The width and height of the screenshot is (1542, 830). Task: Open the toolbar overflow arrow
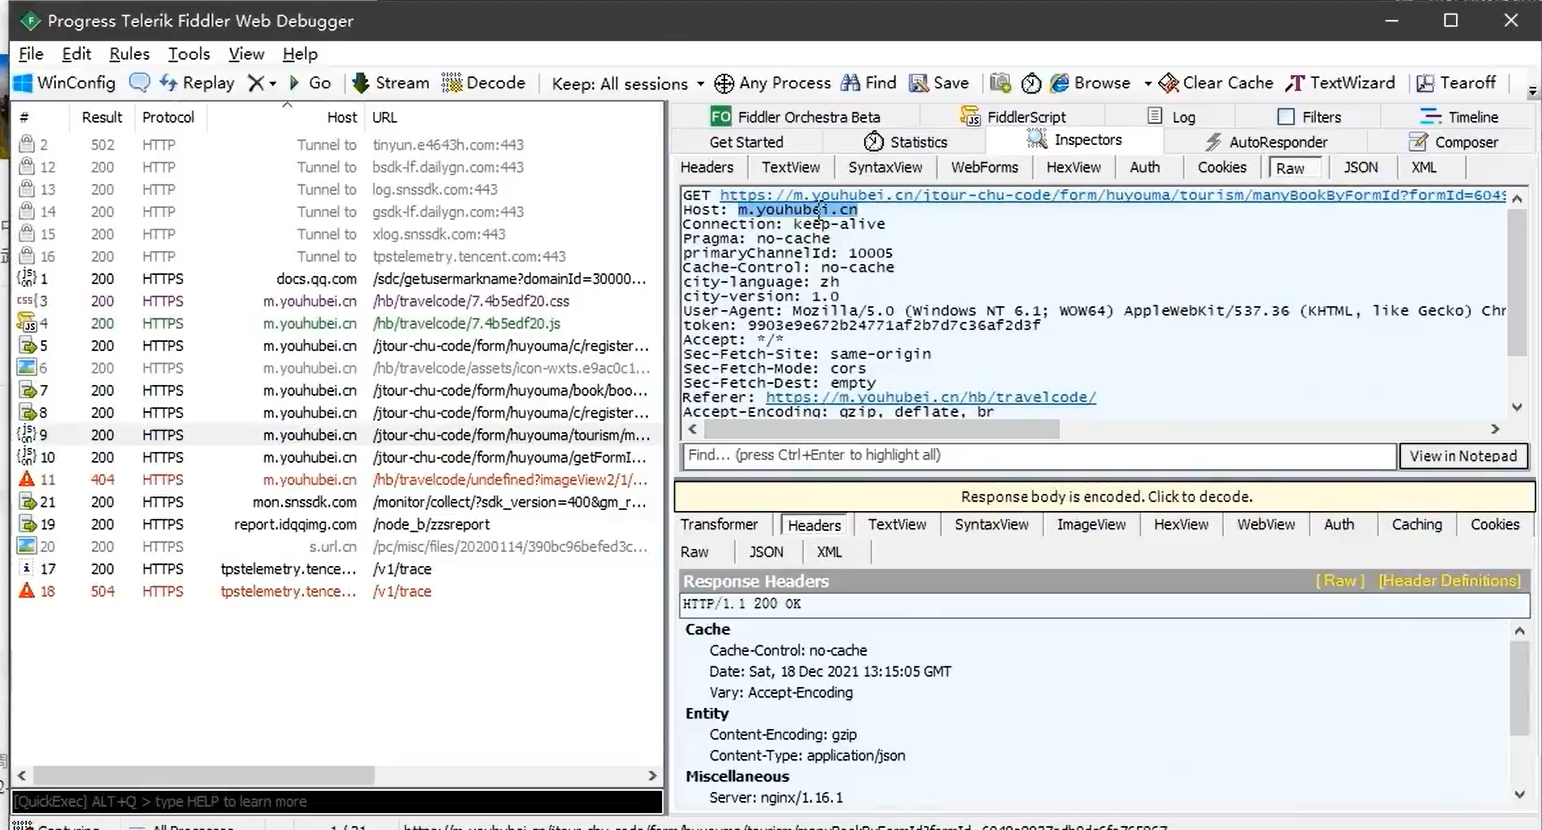(x=1532, y=91)
